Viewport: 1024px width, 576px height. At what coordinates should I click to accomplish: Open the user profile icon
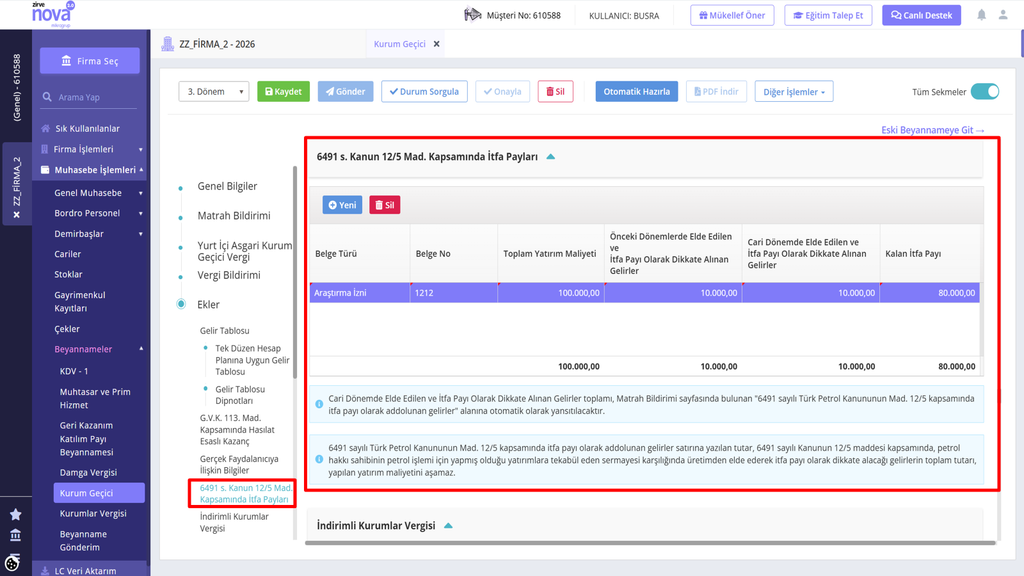click(x=1003, y=15)
